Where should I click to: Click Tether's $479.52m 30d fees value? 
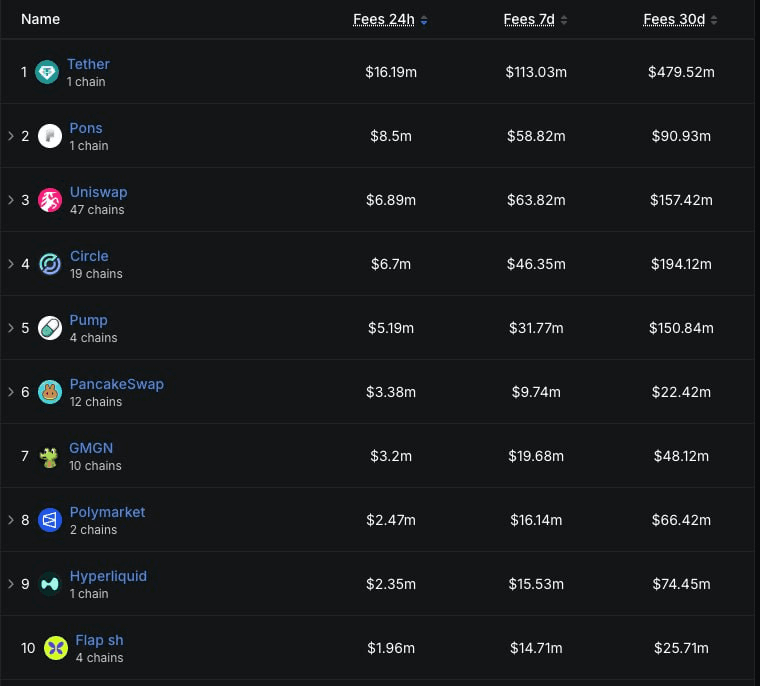681,72
